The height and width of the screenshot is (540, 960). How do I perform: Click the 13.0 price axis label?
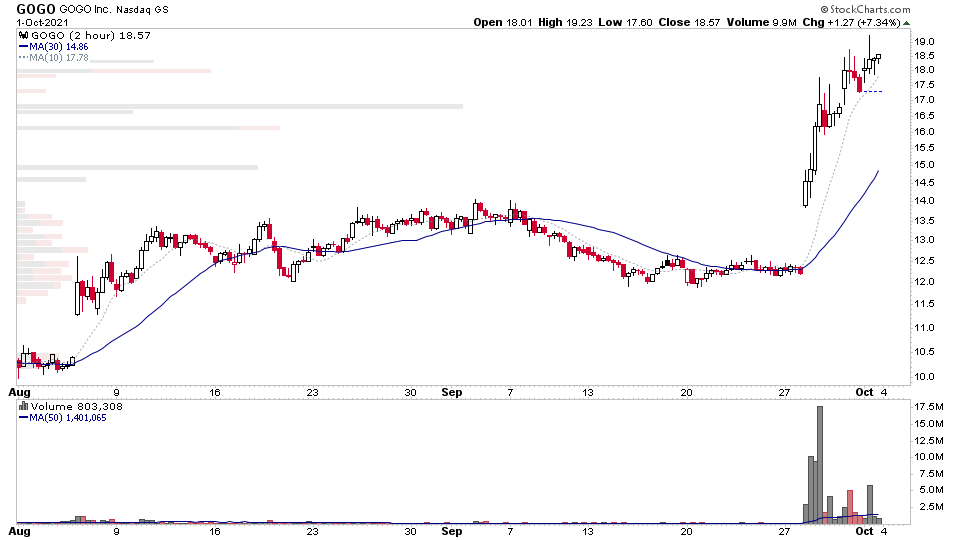coord(924,240)
